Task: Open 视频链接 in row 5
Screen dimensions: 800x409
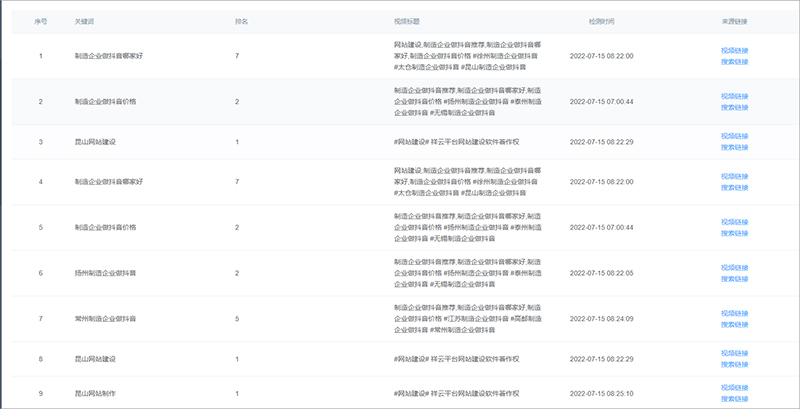Action: click(734, 222)
